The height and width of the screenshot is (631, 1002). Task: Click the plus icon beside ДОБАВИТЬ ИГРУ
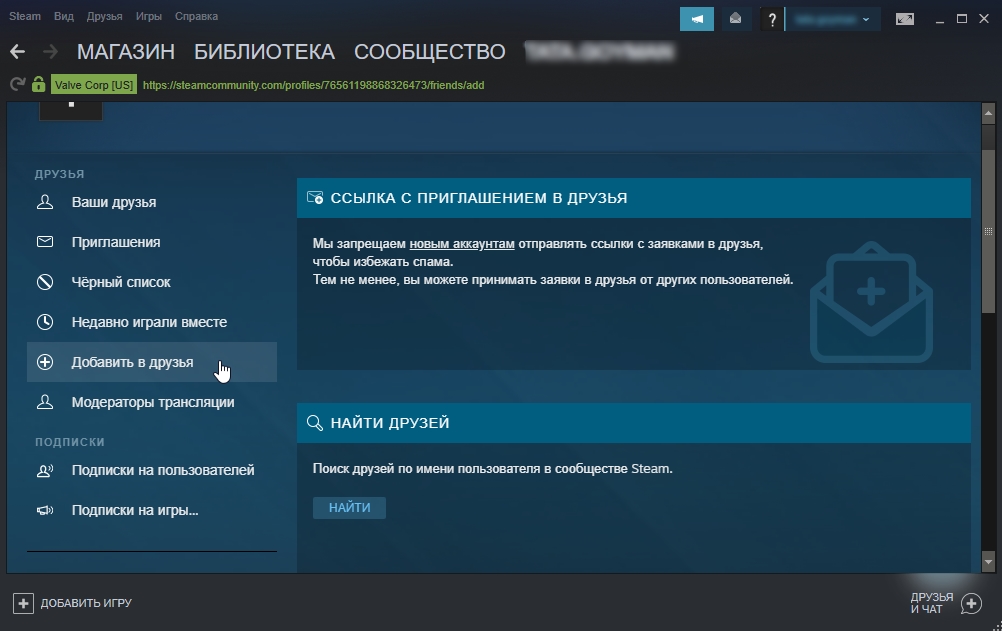[x=23, y=603]
